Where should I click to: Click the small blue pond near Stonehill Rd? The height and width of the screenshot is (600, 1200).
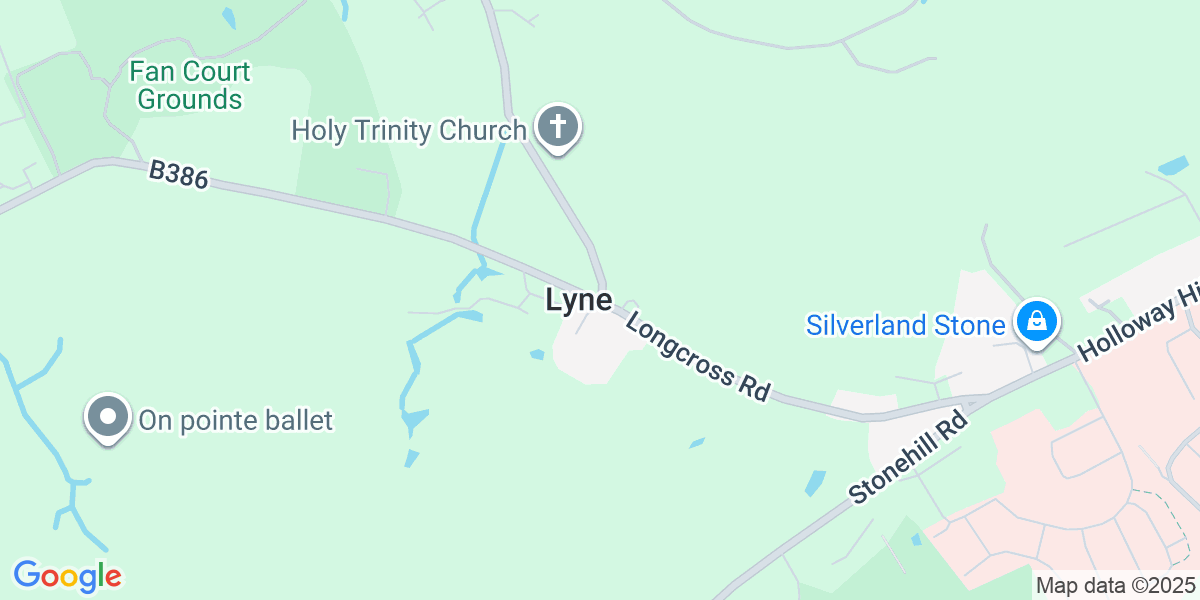tap(816, 483)
